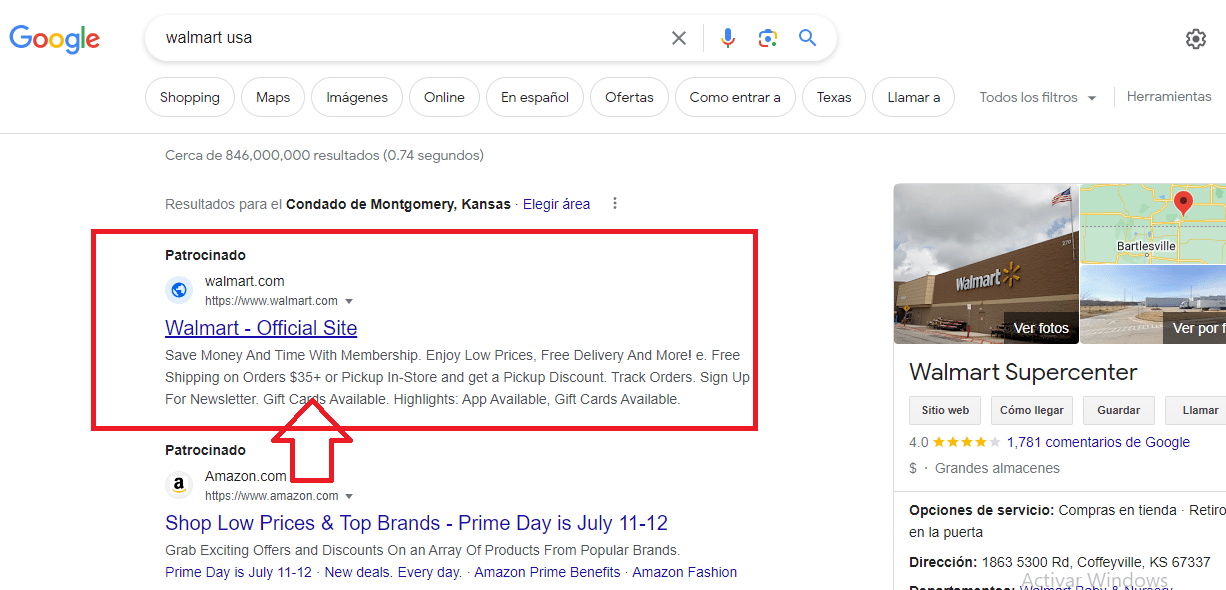Switch to the Imágenes filter tab

click(356, 97)
